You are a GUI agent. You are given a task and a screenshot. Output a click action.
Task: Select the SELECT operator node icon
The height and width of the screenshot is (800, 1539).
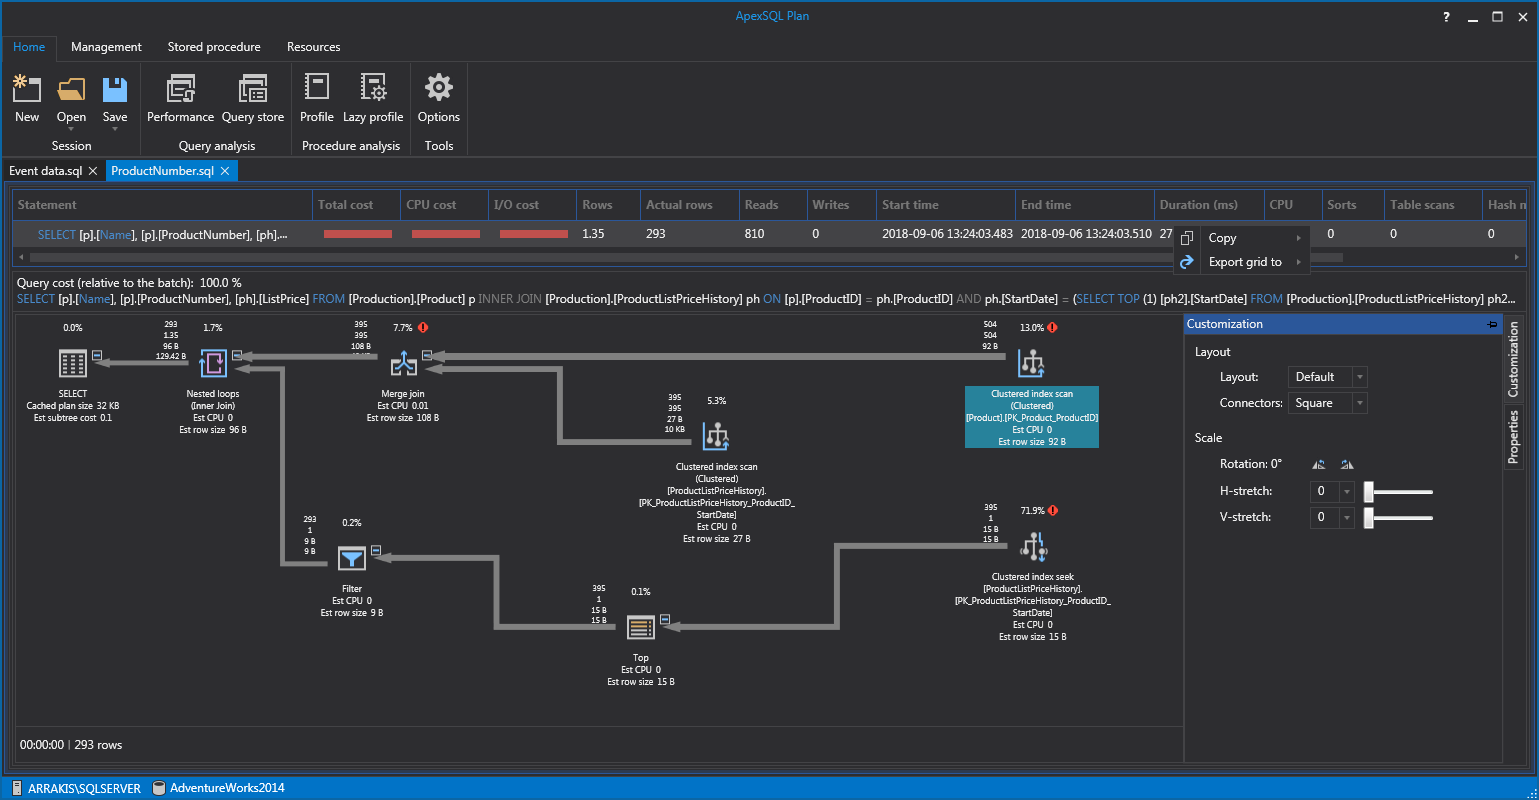click(x=73, y=363)
